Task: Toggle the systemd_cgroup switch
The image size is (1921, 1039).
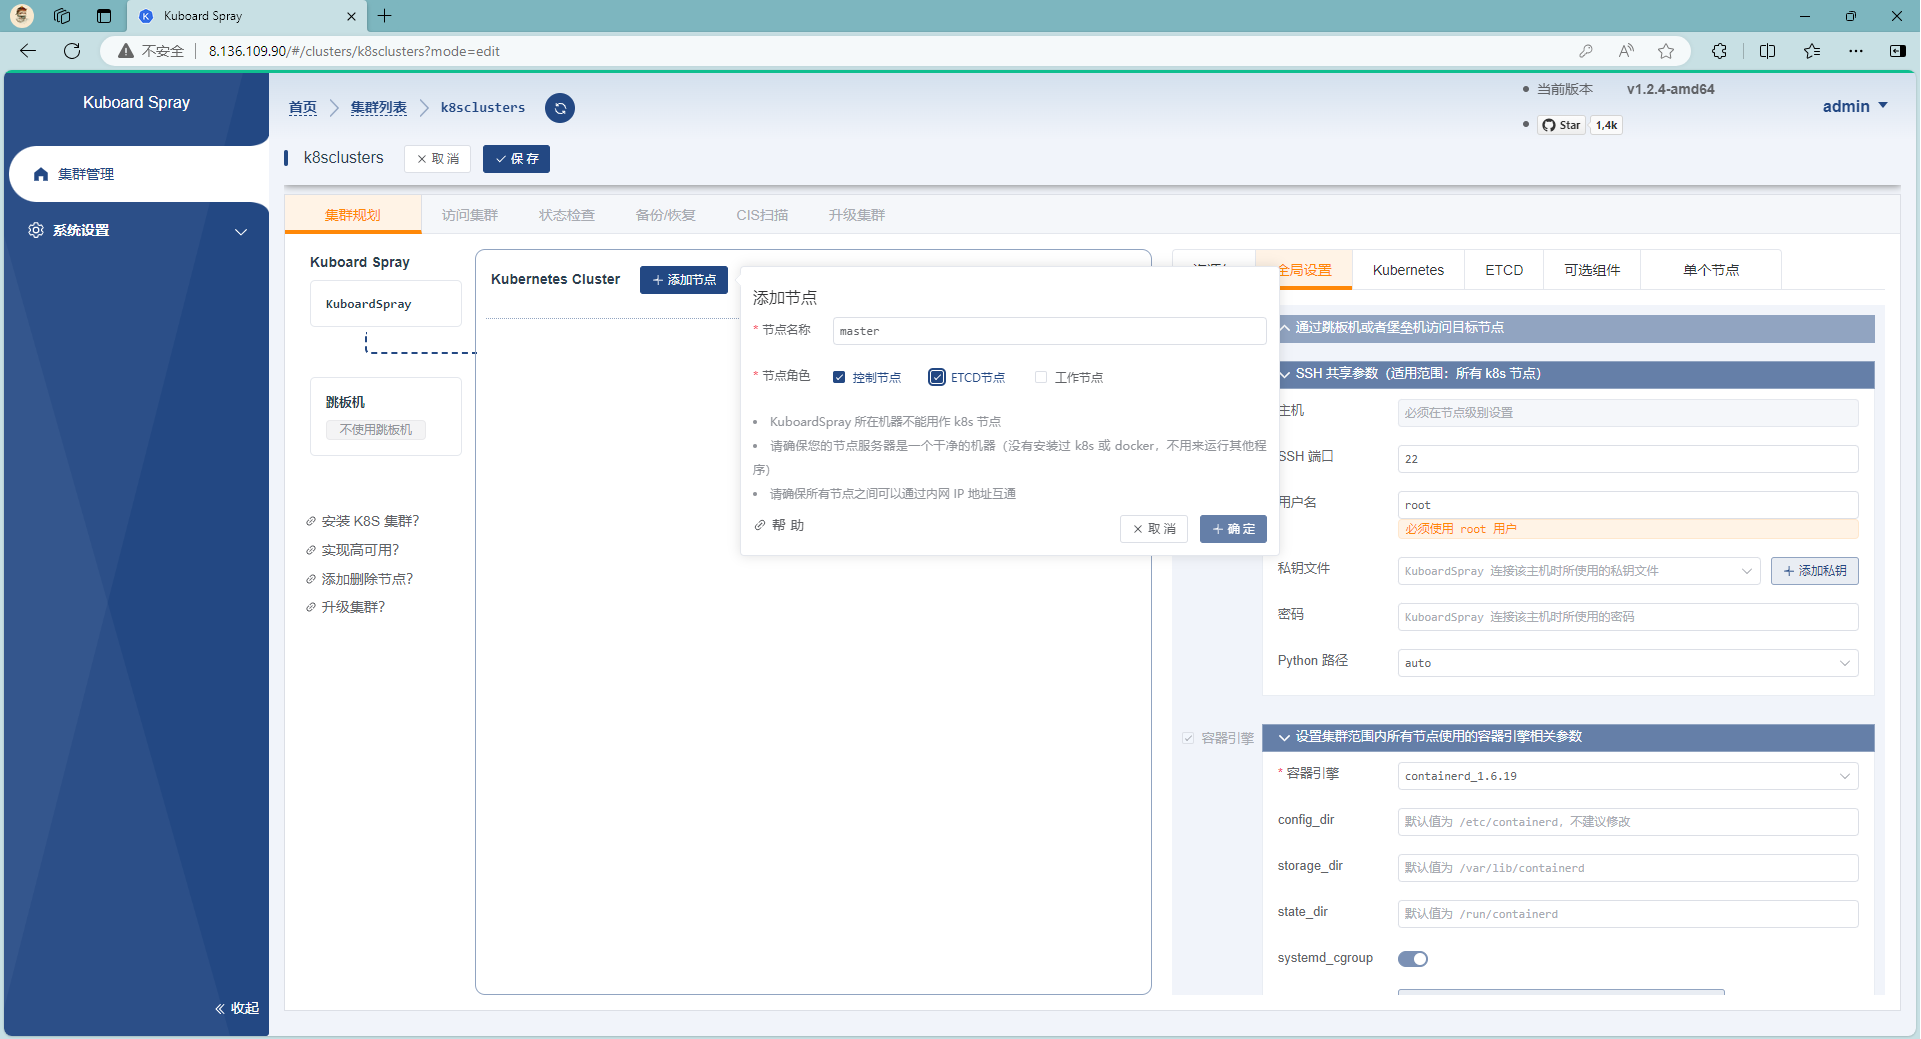Action: pos(1412,959)
